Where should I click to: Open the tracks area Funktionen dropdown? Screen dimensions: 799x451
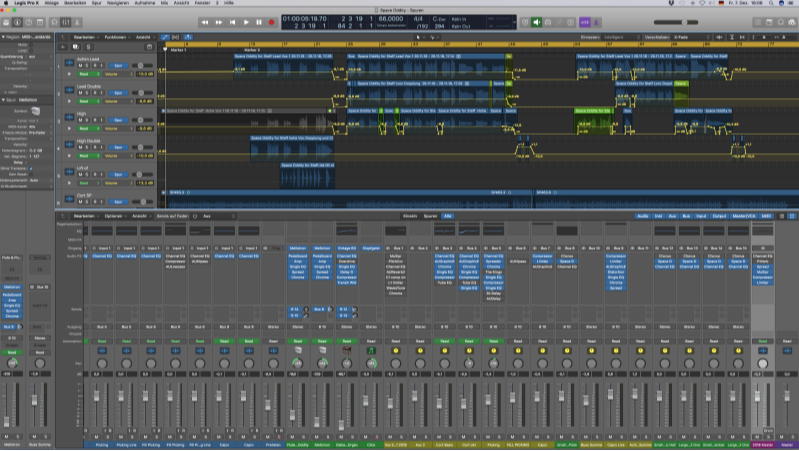(116, 37)
